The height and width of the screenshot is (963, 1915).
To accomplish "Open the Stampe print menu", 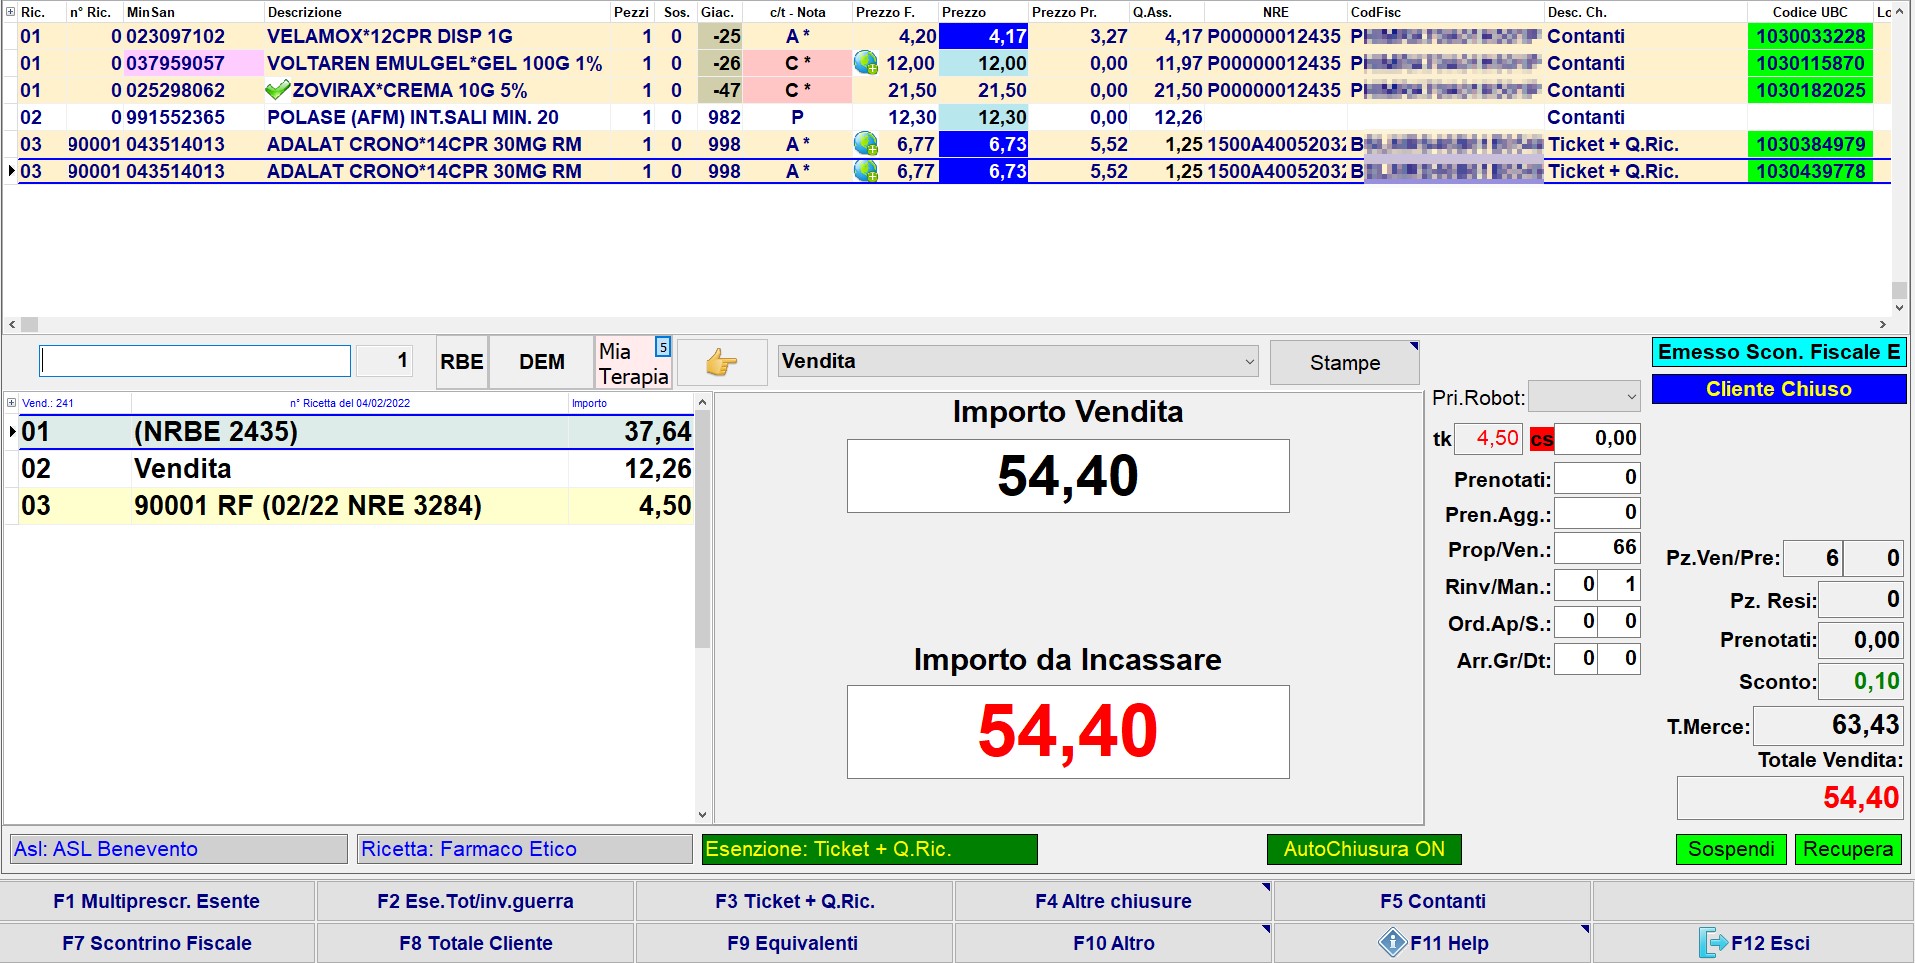I will coord(1344,363).
